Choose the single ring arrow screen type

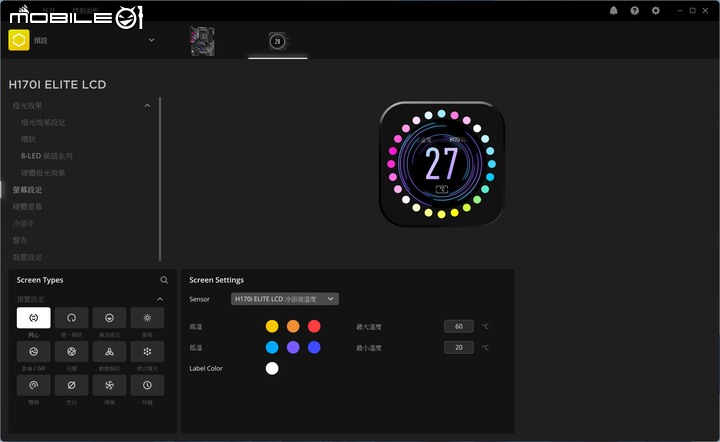(72, 318)
